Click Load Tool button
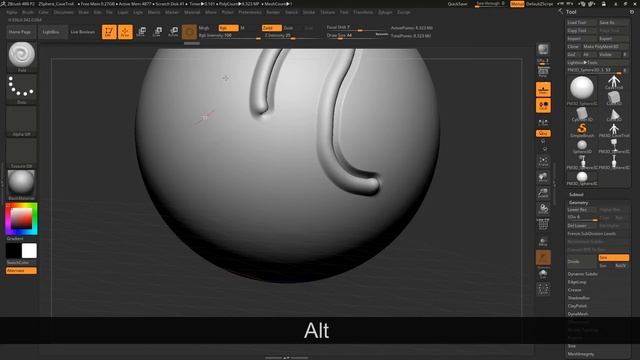 coord(582,22)
